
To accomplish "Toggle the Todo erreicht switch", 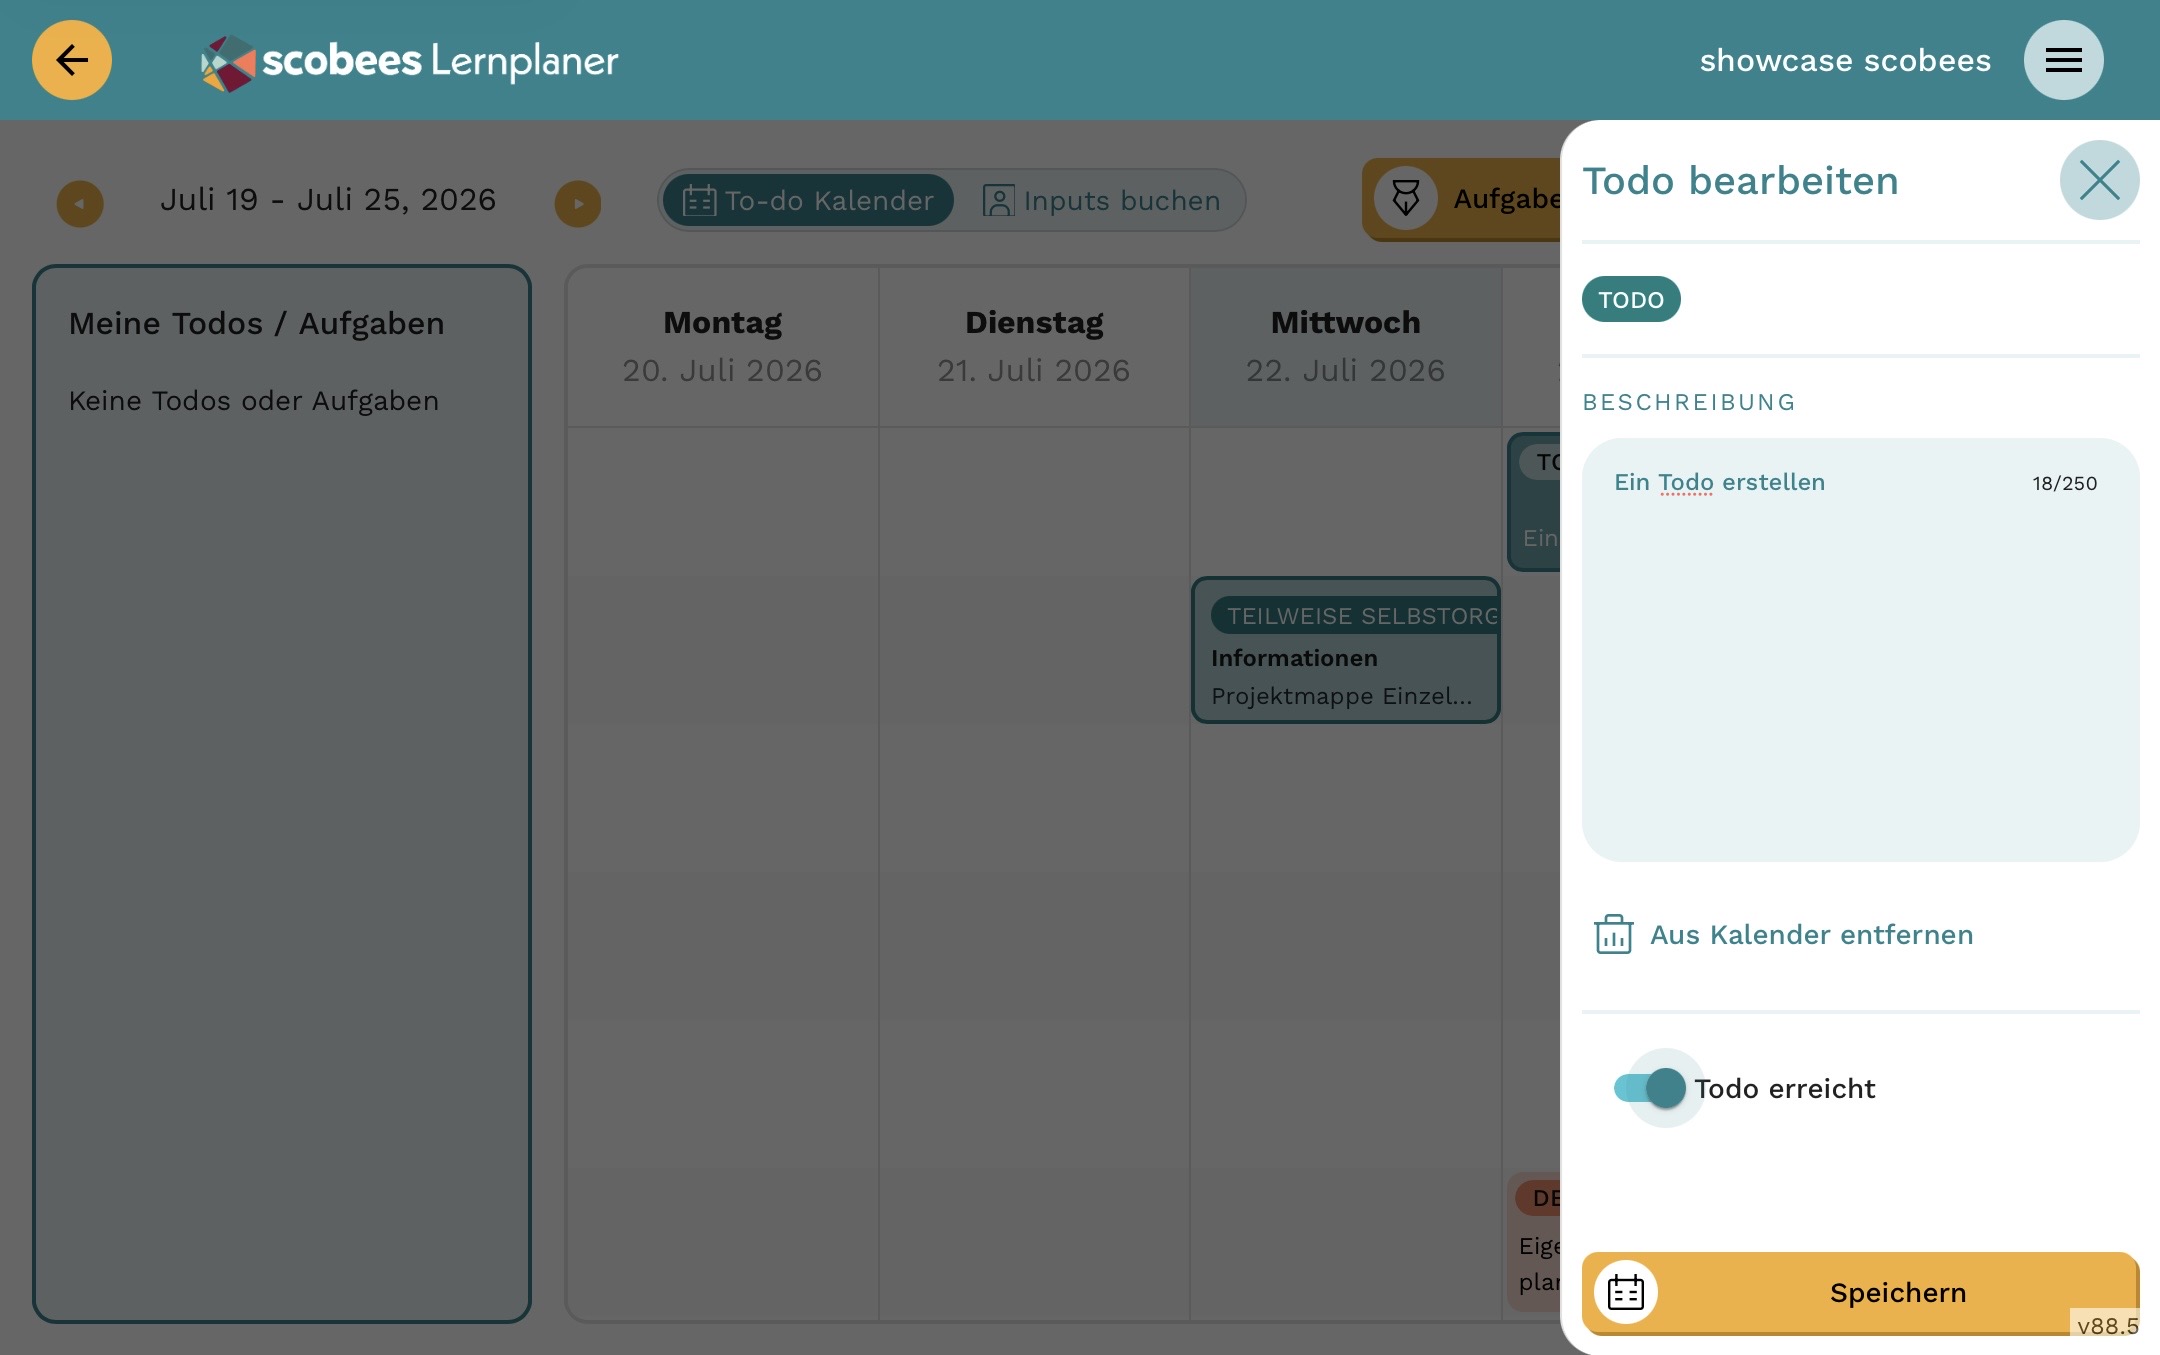I will pos(1650,1088).
